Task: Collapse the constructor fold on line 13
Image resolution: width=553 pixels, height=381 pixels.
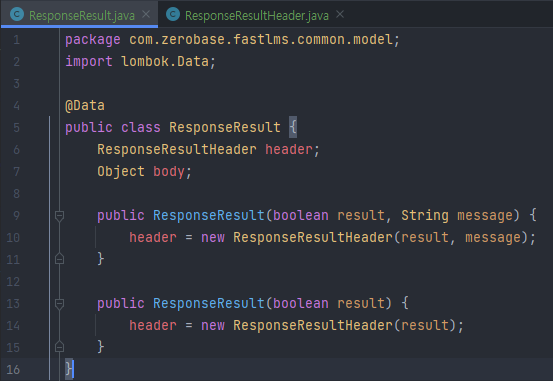Action: [x=59, y=303]
